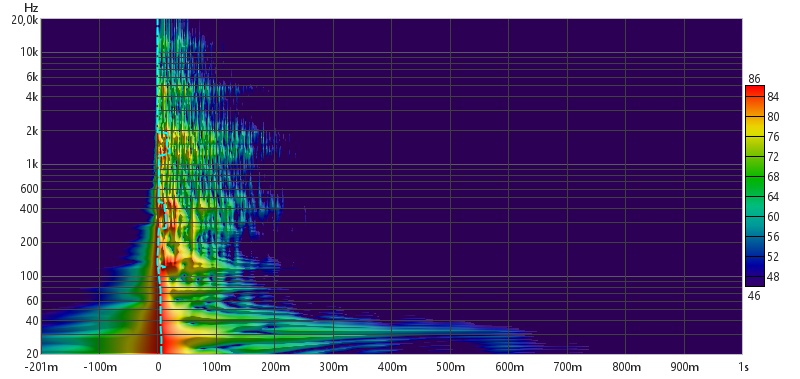800x379 pixels.
Task: Click the 1k frequency axis label
Action: [33, 164]
